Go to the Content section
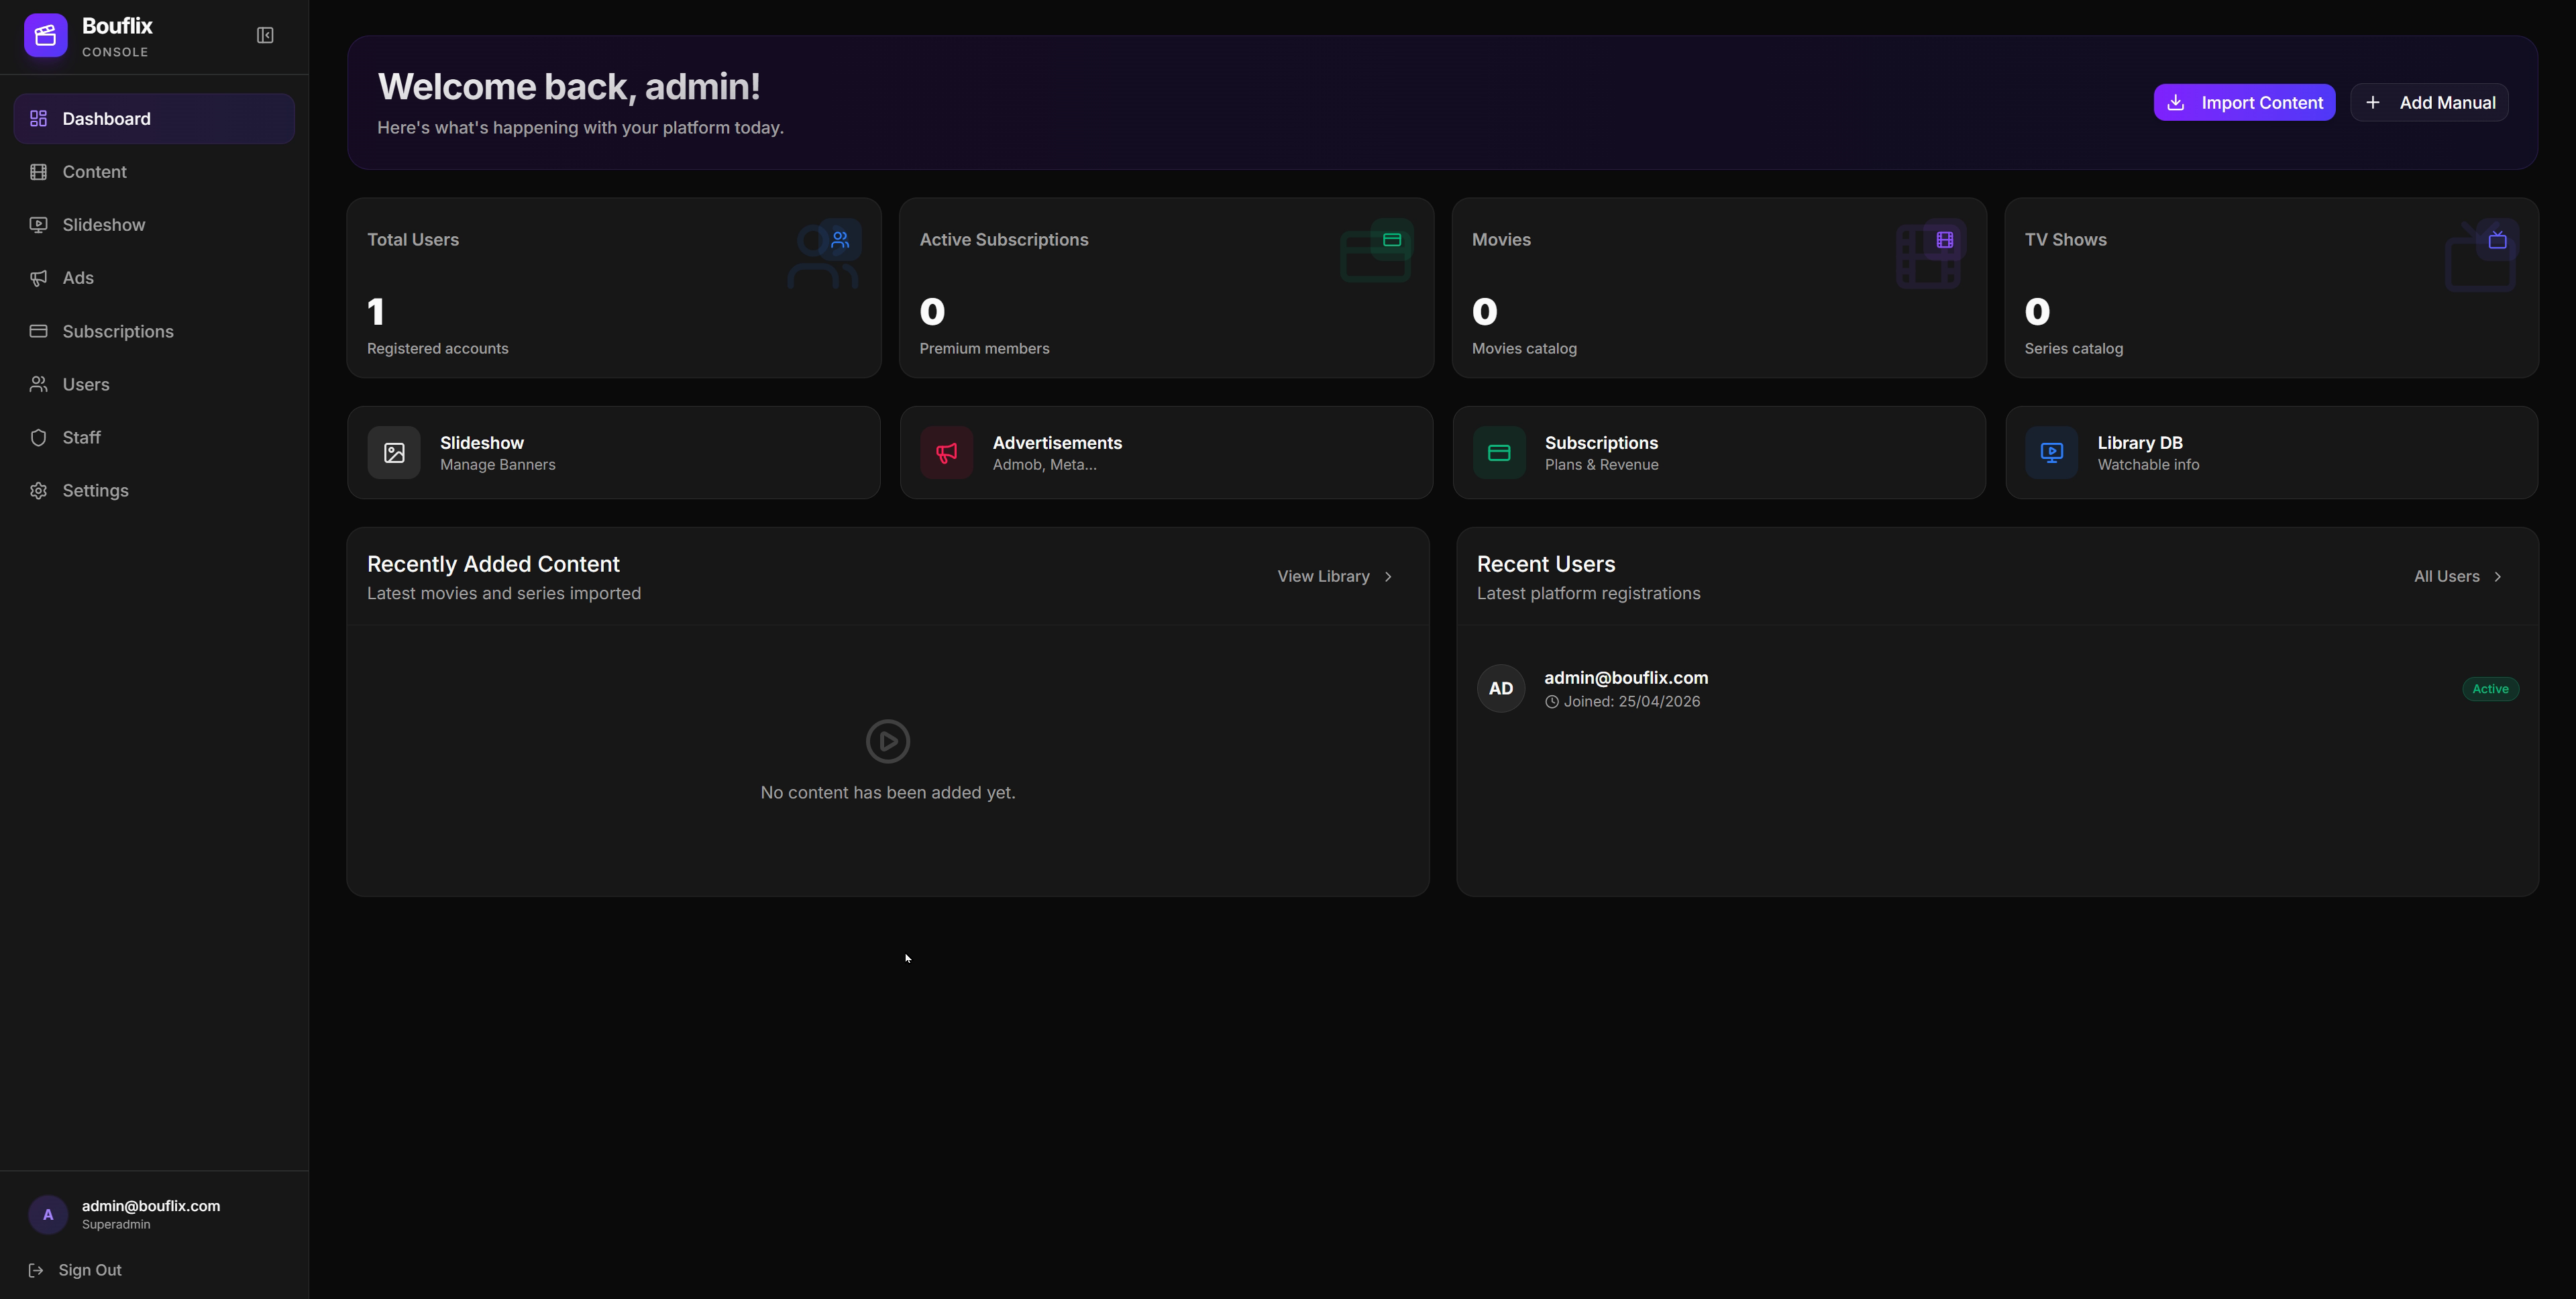This screenshot has height=1299, width=2576. (x=154, y=172)
